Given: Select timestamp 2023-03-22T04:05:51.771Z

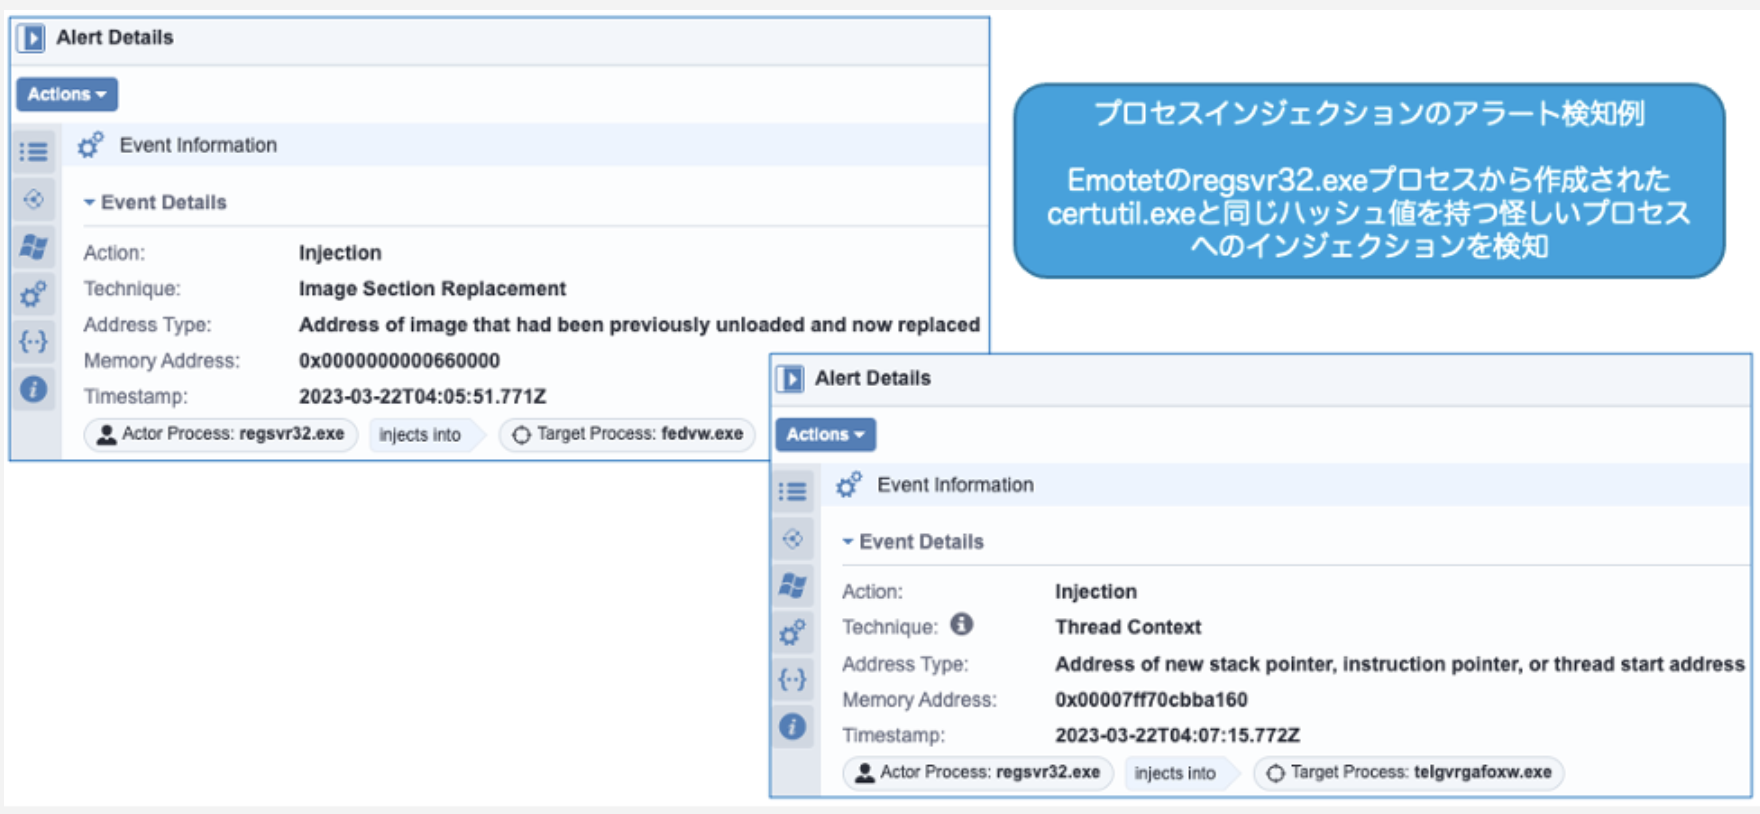Looking at the screenshot, I should (422, 397).
